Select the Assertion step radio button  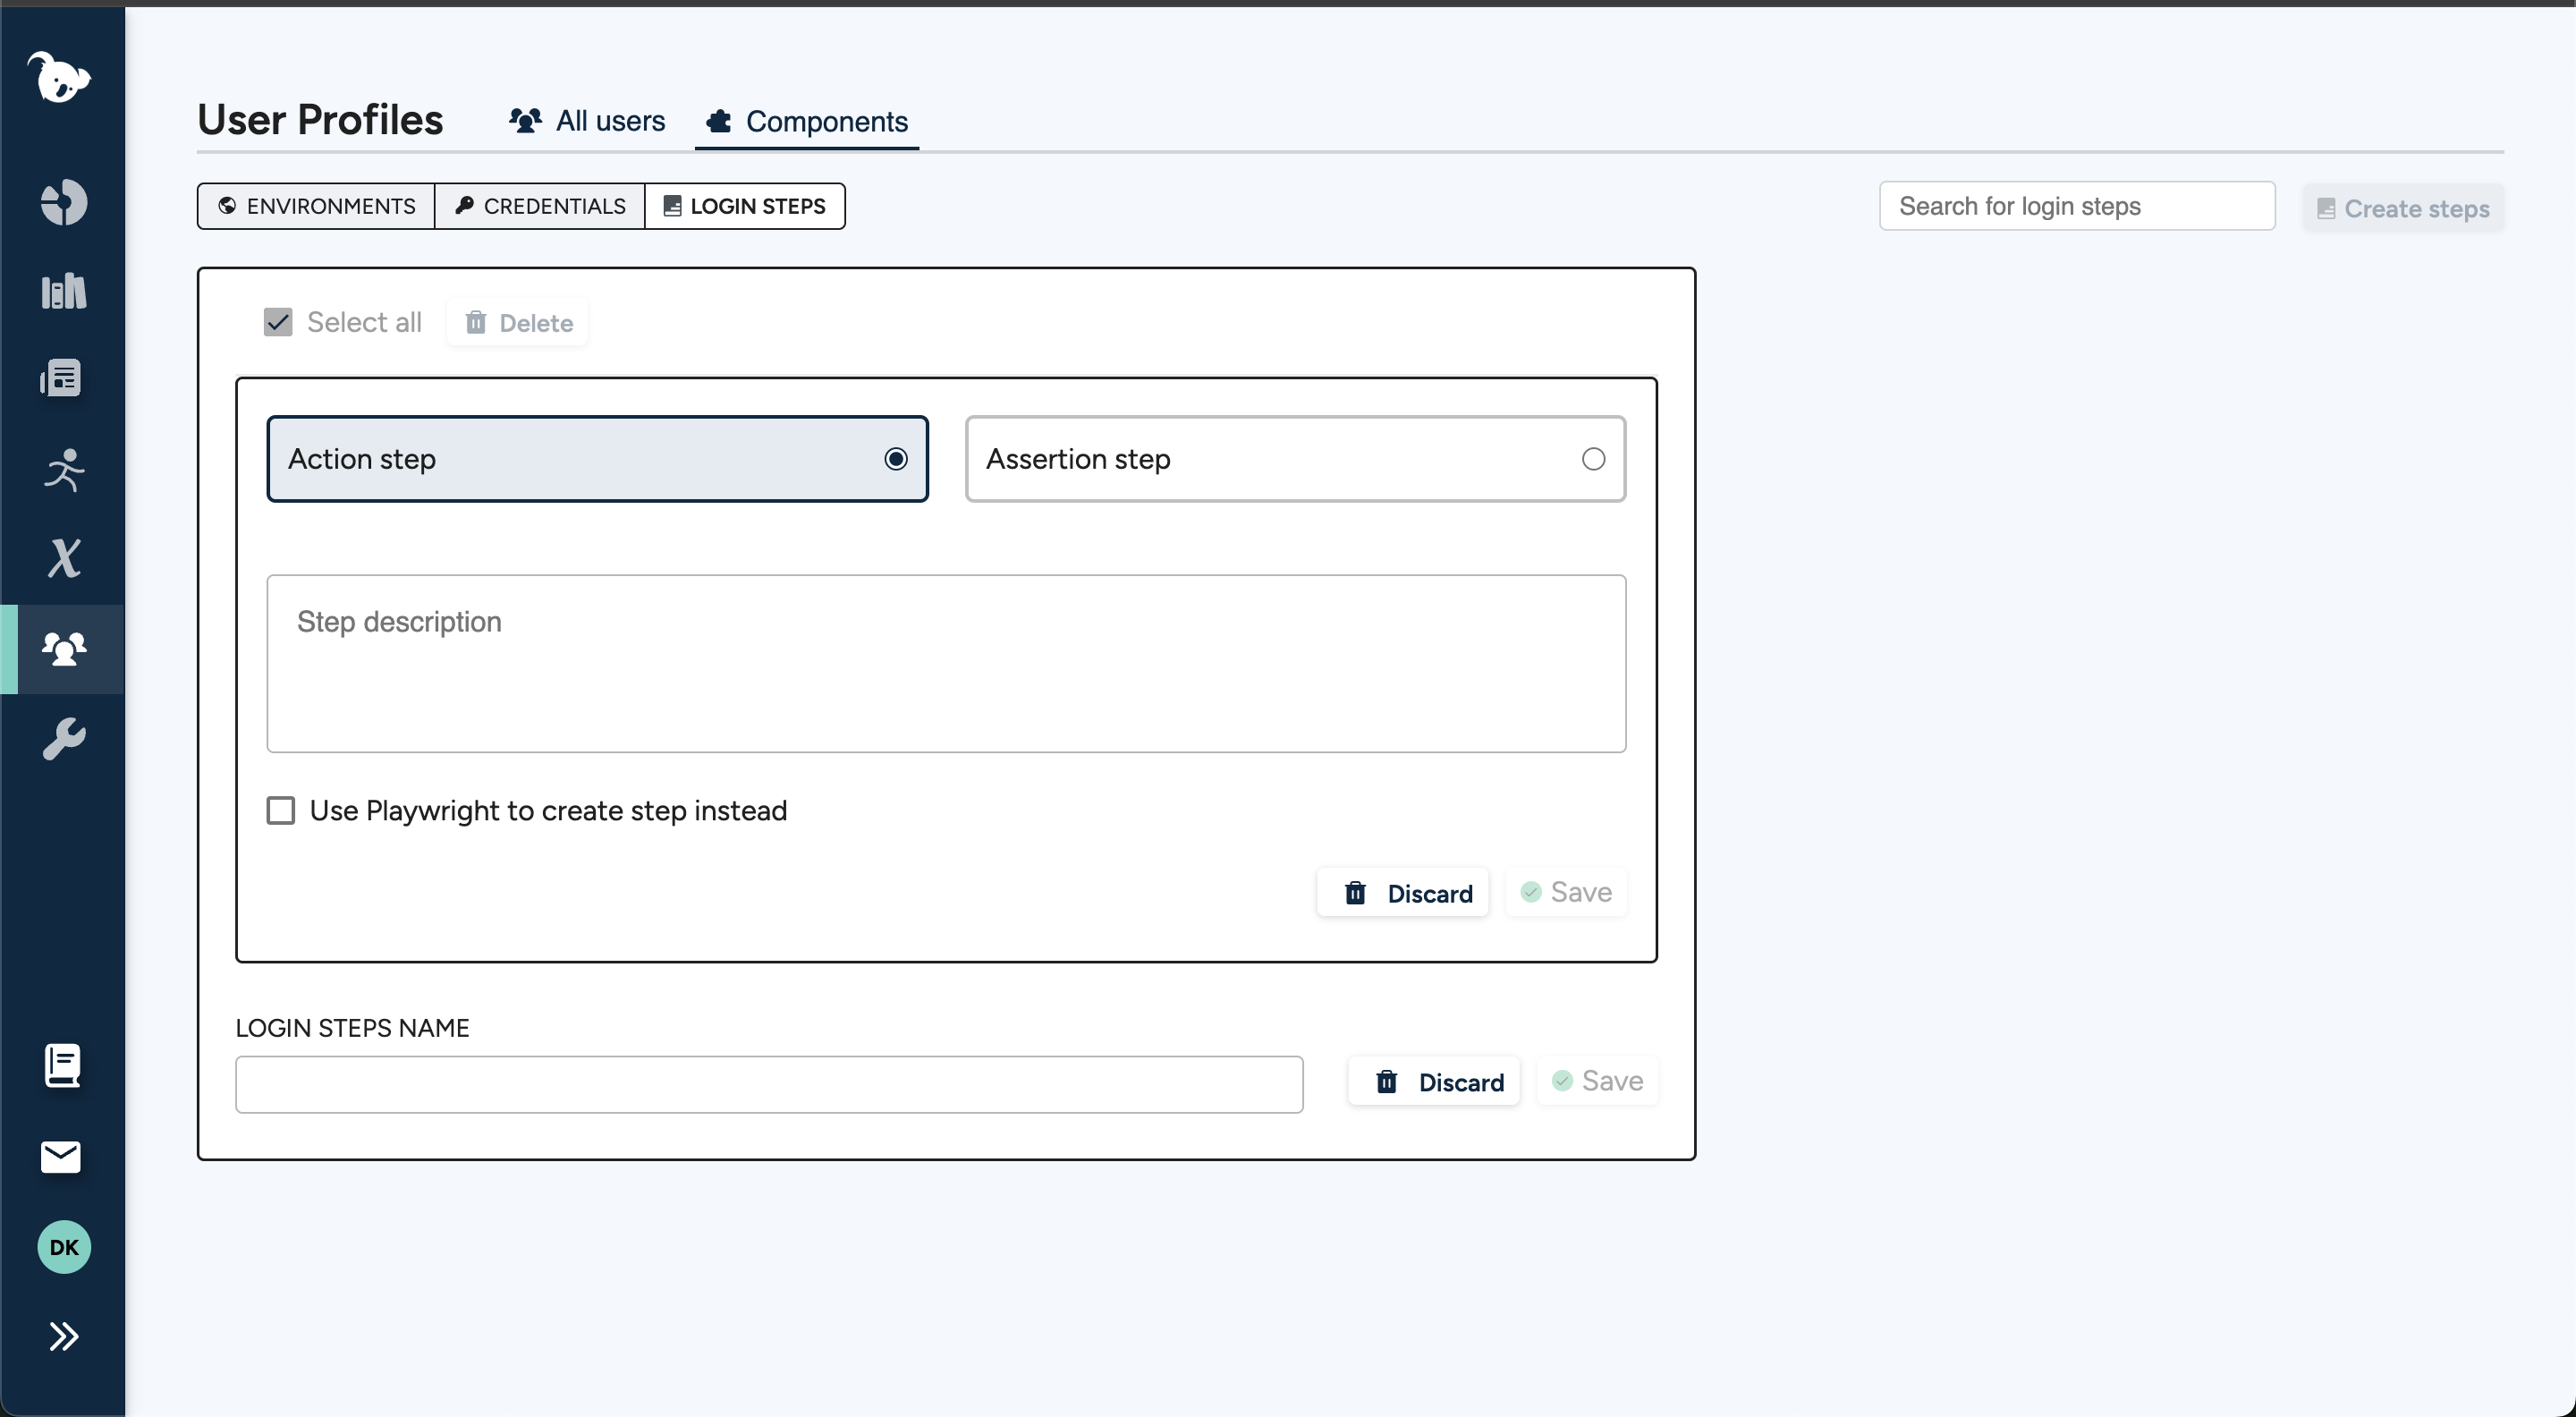pyautogui.click(x=1590, y=459)
